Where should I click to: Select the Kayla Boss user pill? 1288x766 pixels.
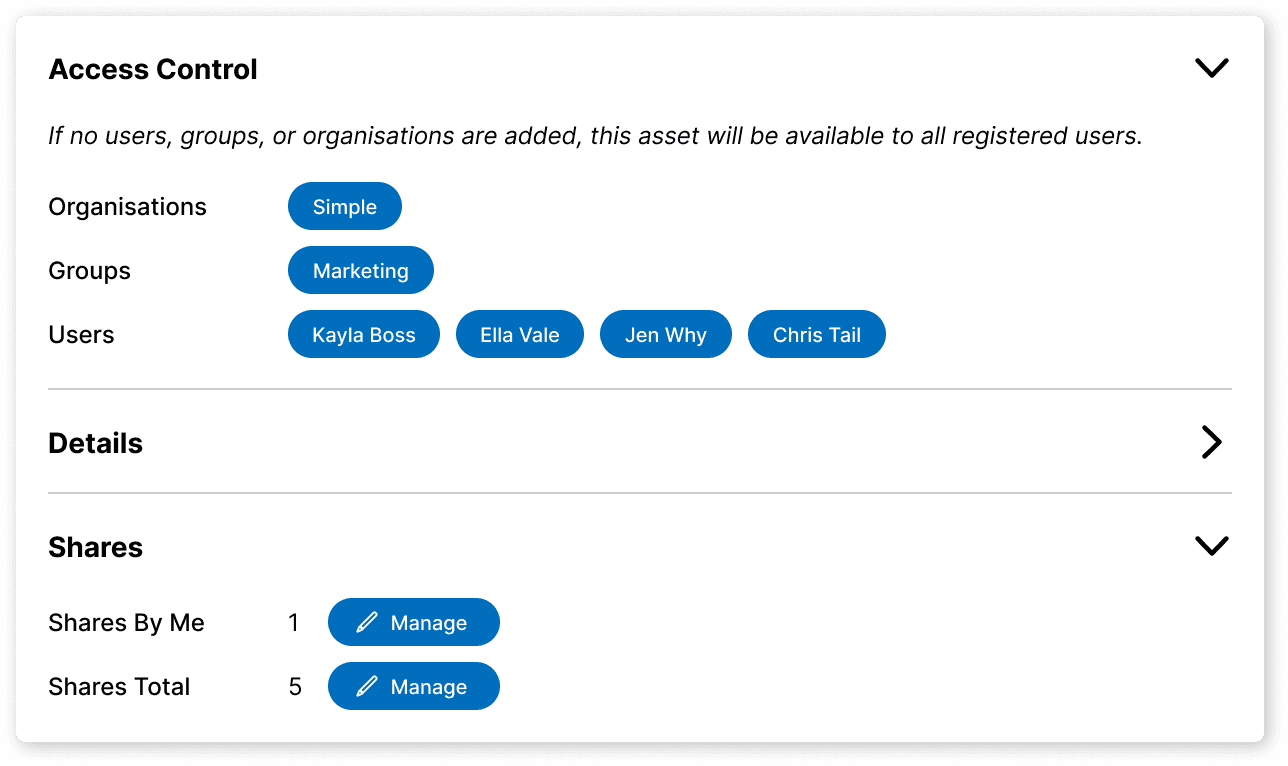[x=363, y=334]
